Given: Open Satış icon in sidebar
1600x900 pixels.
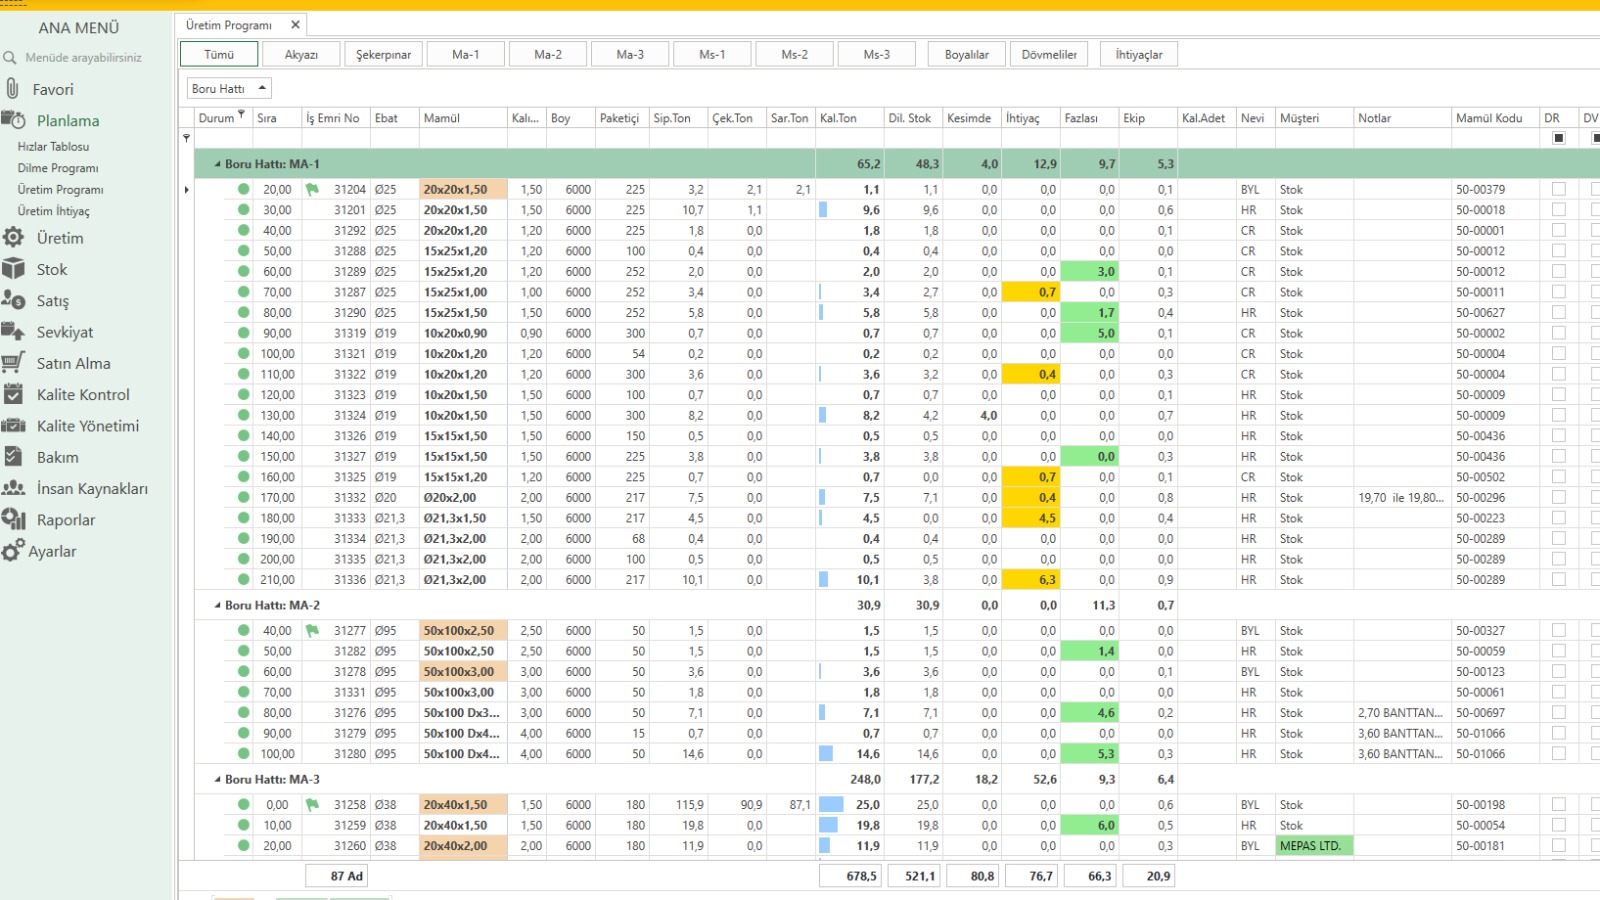Looking at the screenshot, I should 13,300.
